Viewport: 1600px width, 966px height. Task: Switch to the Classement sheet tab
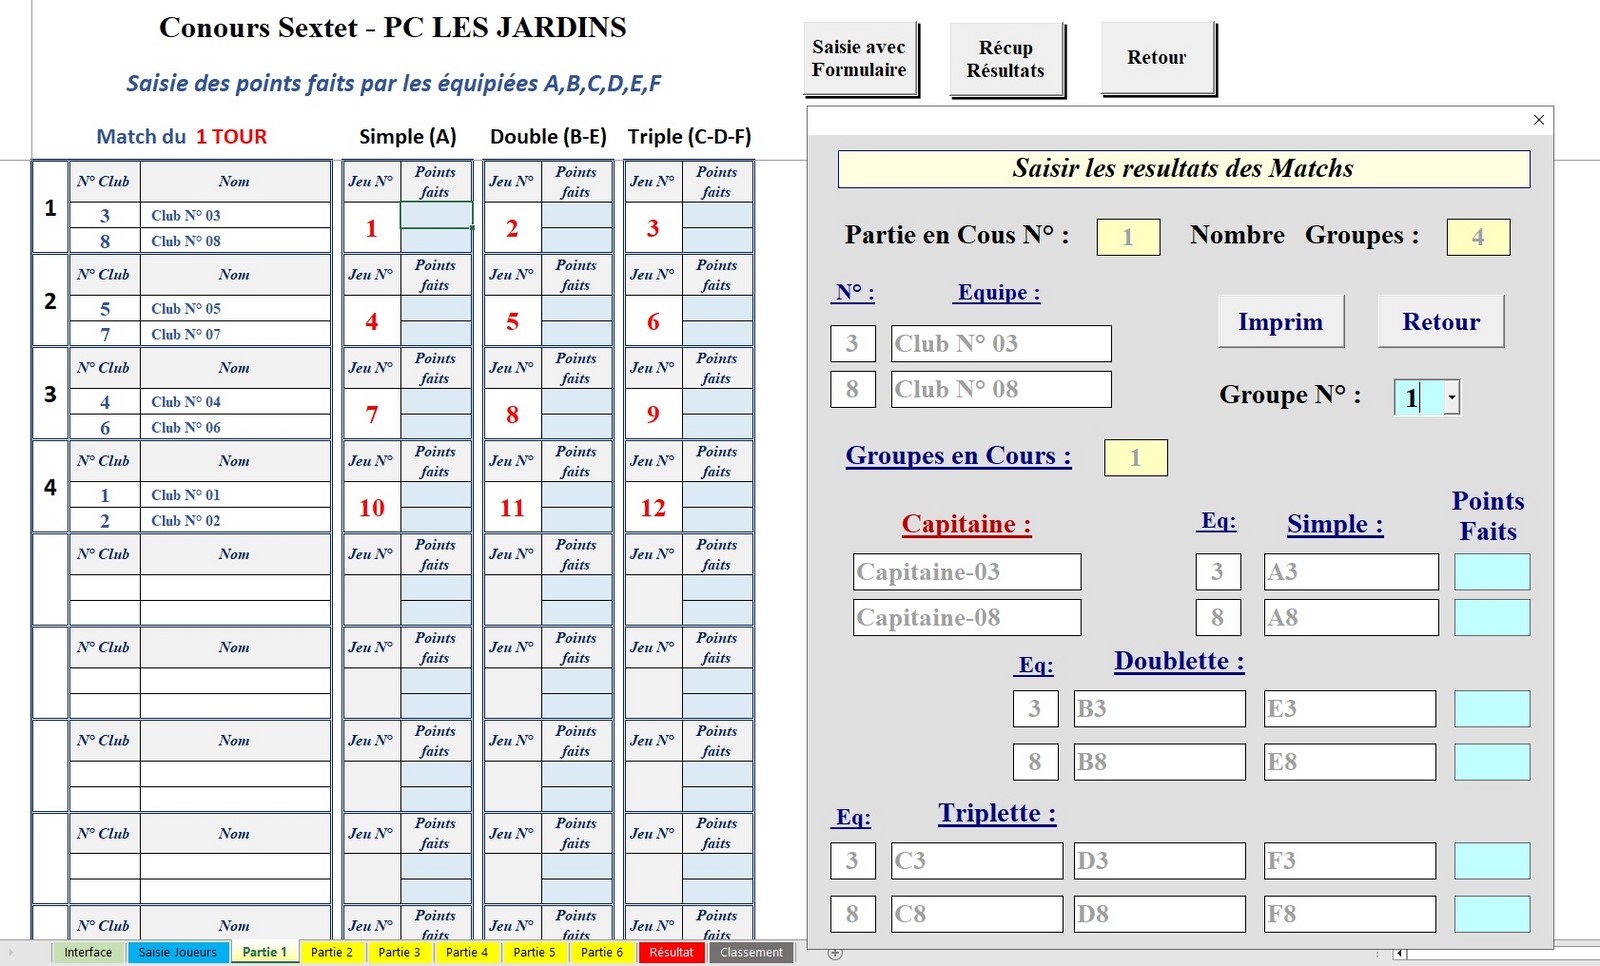point(751,952)
